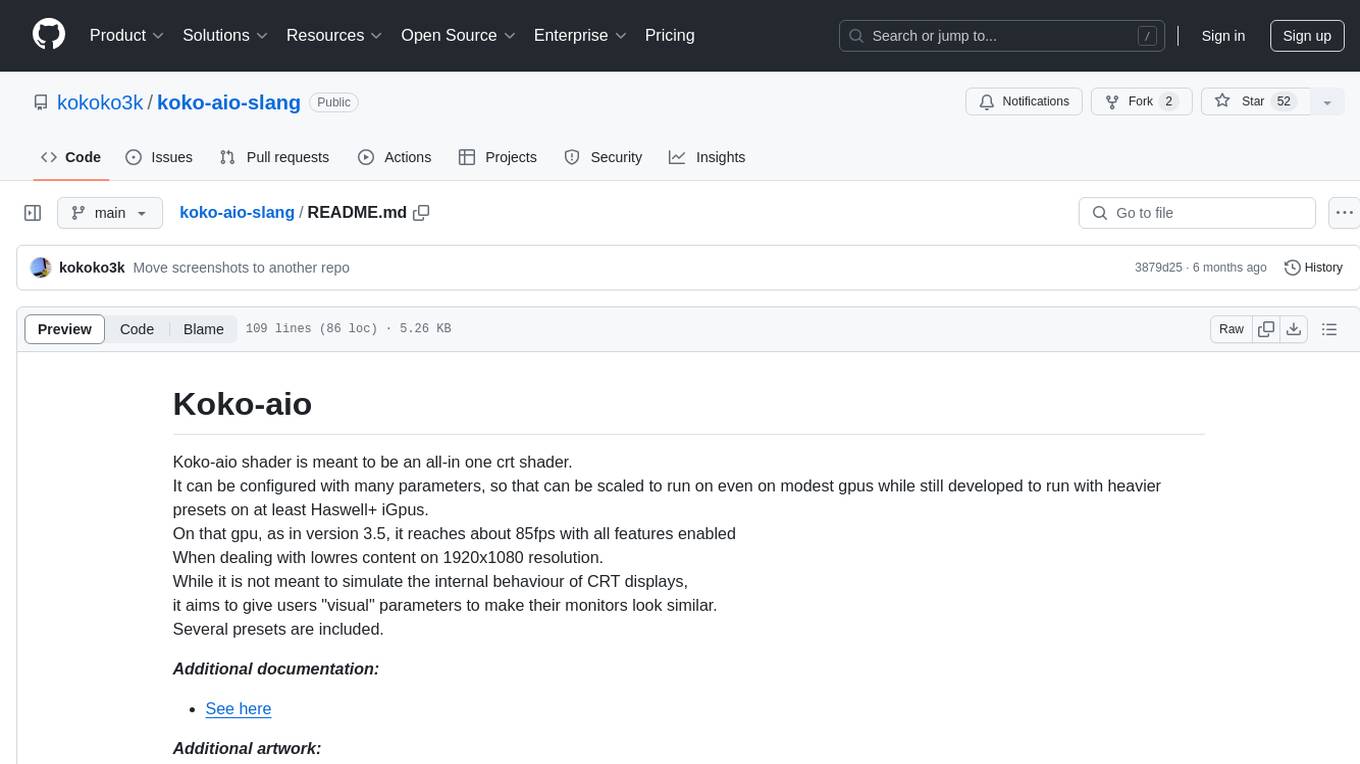Screen dimensions: 1360x764
Task: Expand the Open Source menu
Action: point(458,35)
